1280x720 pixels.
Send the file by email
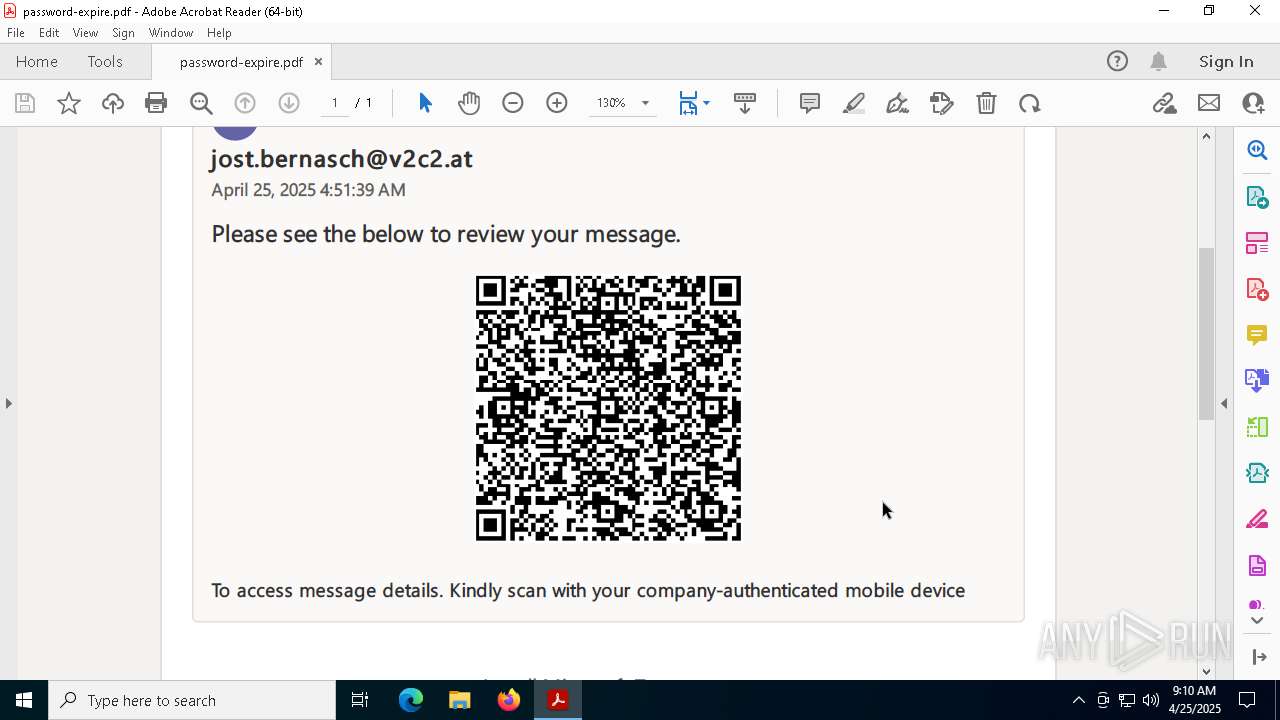pyautogui.click(x=1209, y=103)
